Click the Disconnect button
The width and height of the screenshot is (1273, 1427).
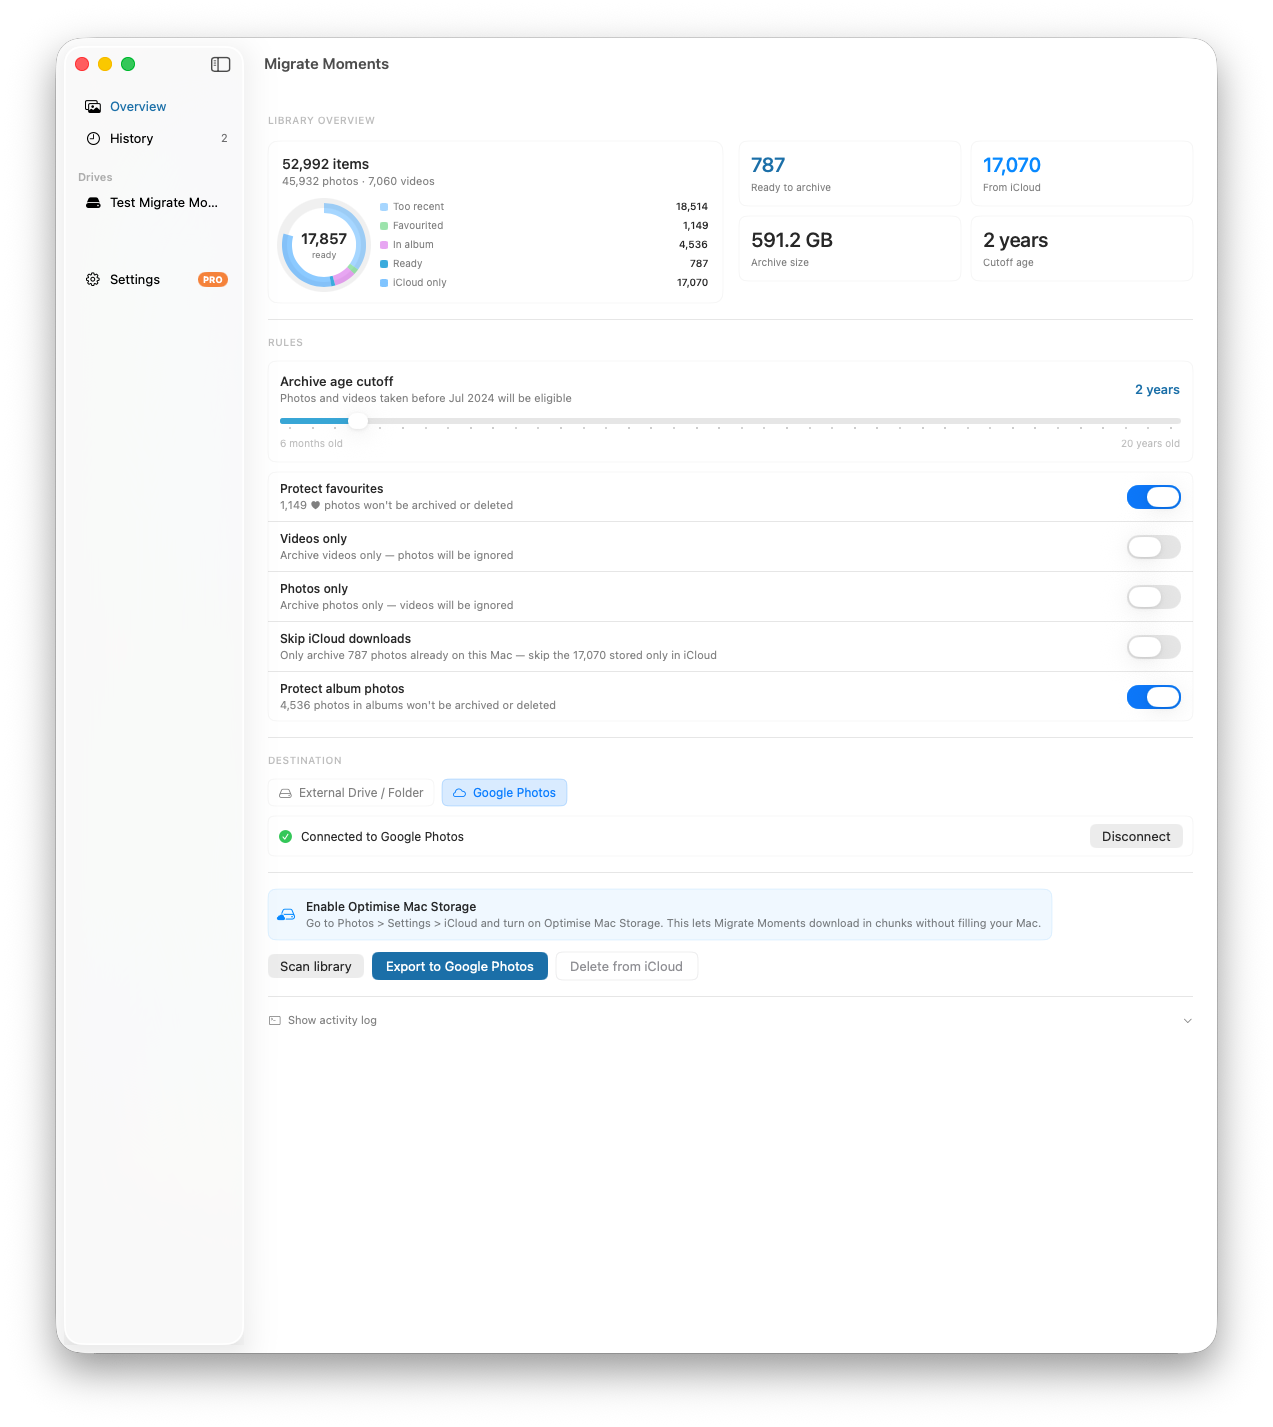click(x=1136, y=836)
